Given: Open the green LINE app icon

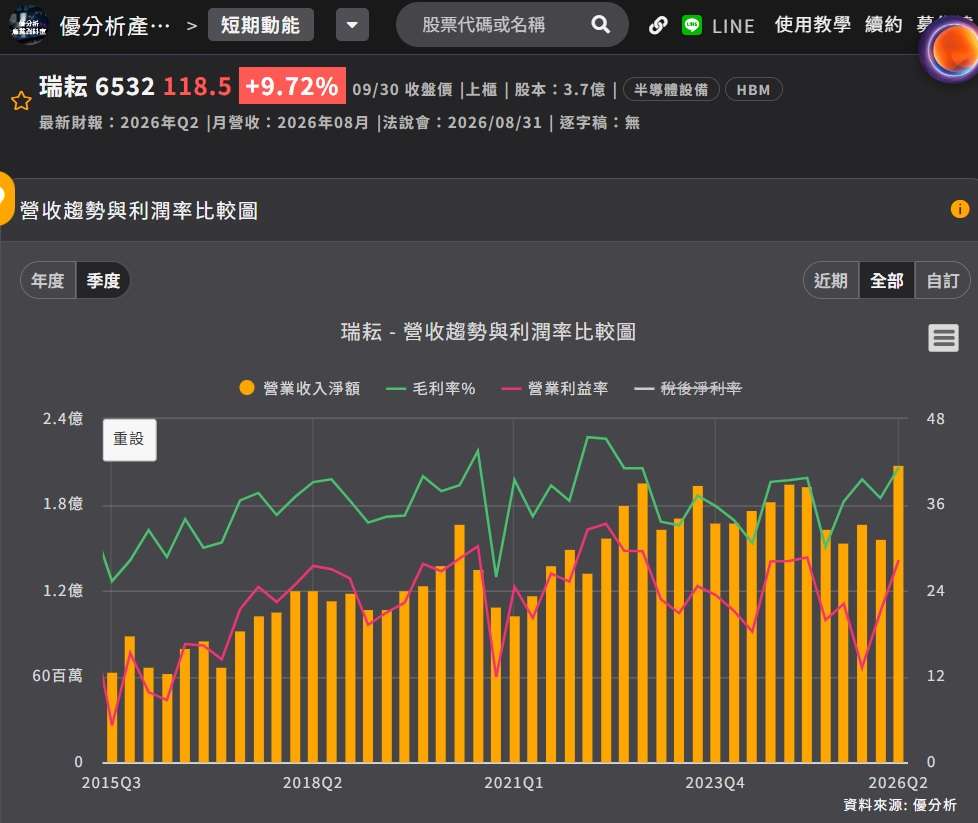Looking at the screenshot, I should point(692,25).
